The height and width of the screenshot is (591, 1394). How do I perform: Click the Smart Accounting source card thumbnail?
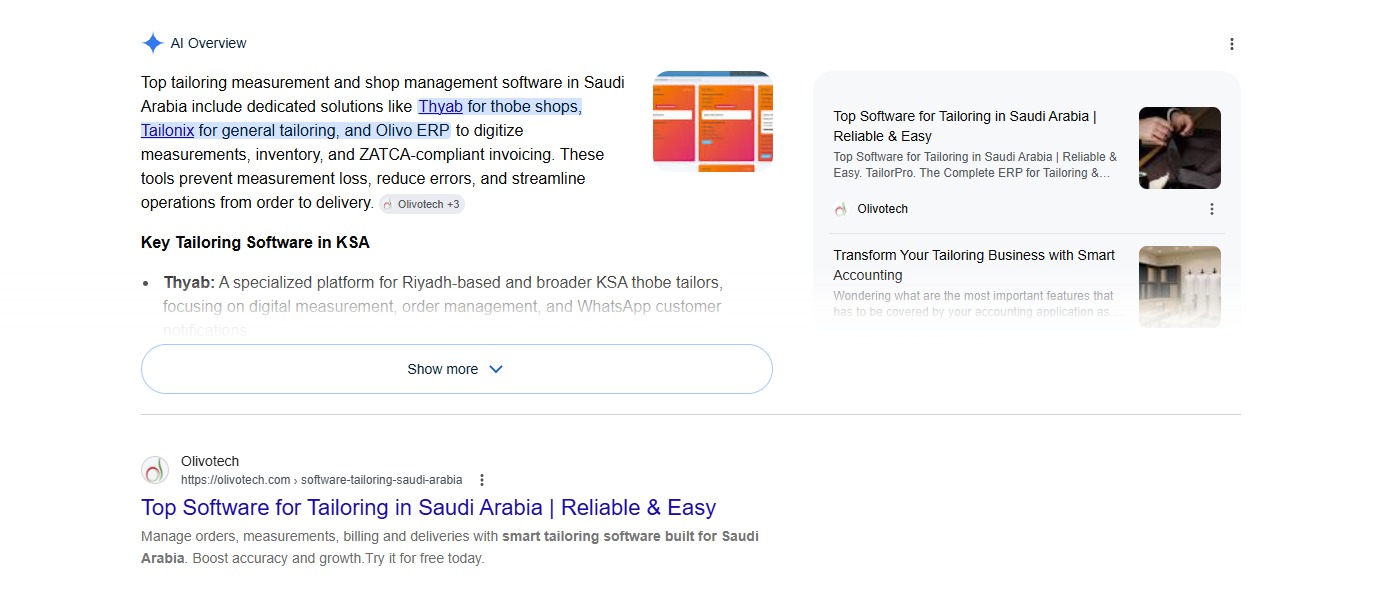[1180, 286]
